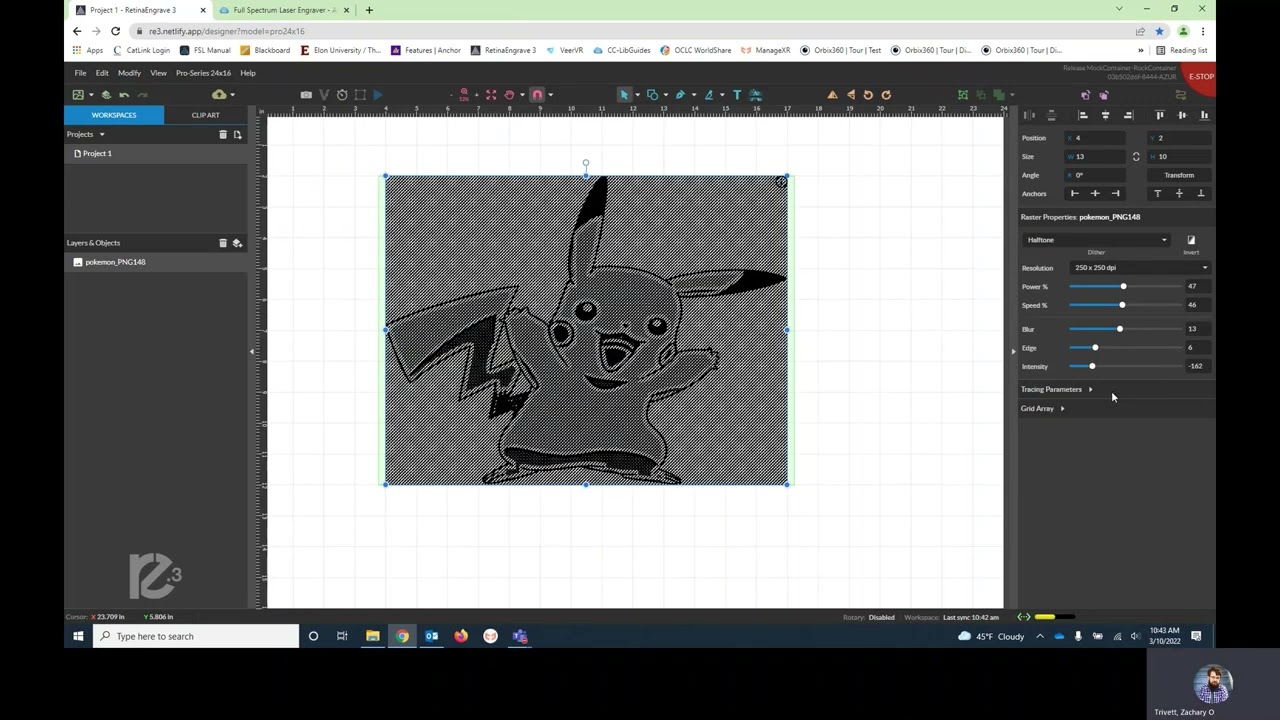Open the dropdown arrow next to cloud upload
Screen dimensions: 1280x720
click(232, 95)
